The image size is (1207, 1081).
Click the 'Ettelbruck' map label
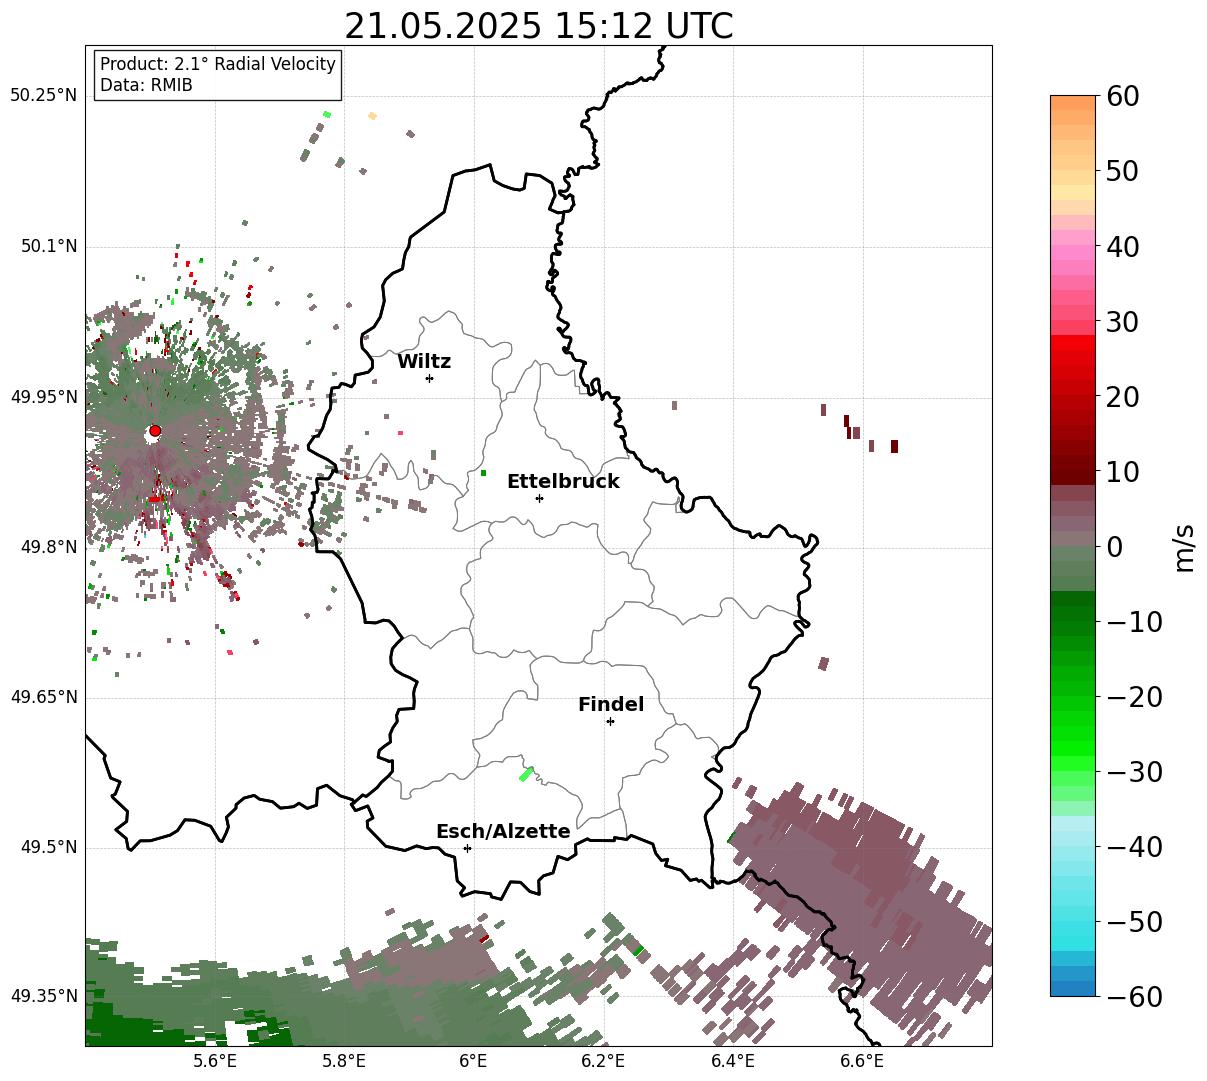click(563, 481)
